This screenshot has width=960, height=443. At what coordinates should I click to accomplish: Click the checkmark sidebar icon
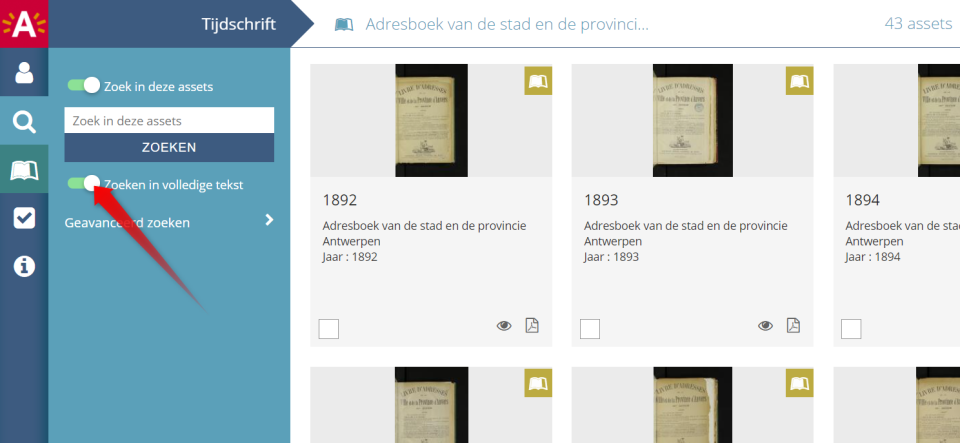(24, 218)
